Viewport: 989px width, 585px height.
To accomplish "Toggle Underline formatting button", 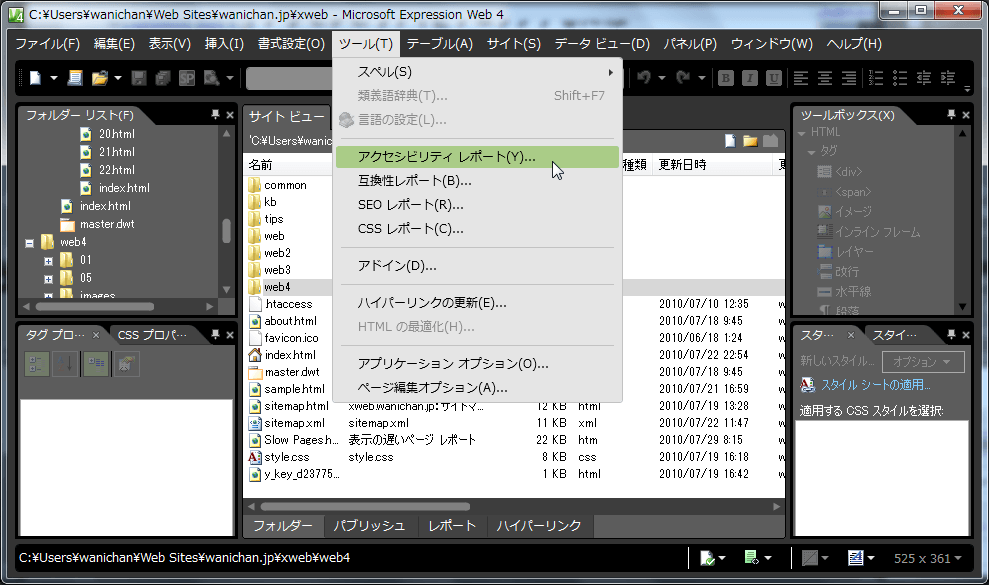I will [773, 78].
